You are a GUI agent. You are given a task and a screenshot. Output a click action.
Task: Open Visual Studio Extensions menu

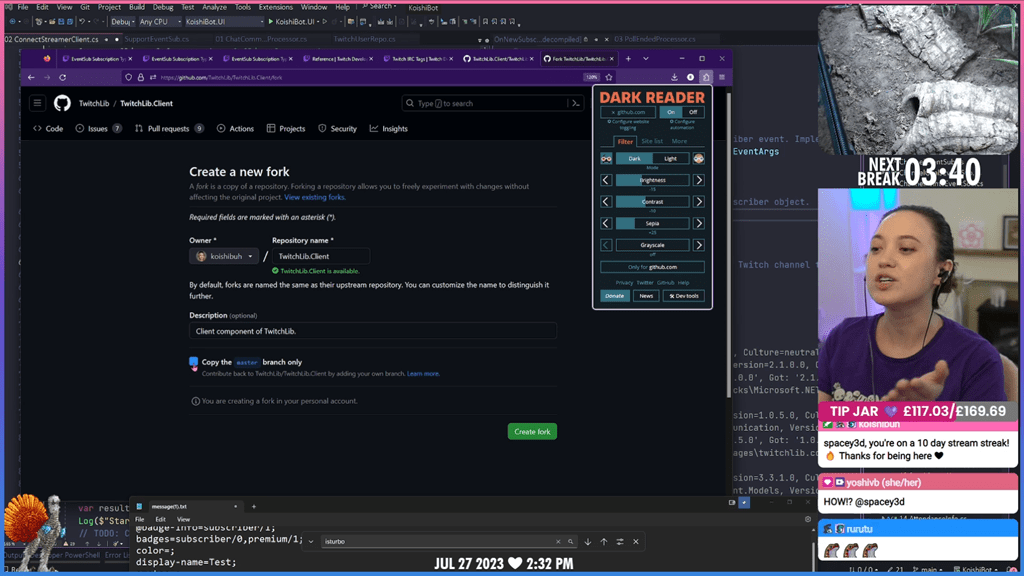click(276, 7)
